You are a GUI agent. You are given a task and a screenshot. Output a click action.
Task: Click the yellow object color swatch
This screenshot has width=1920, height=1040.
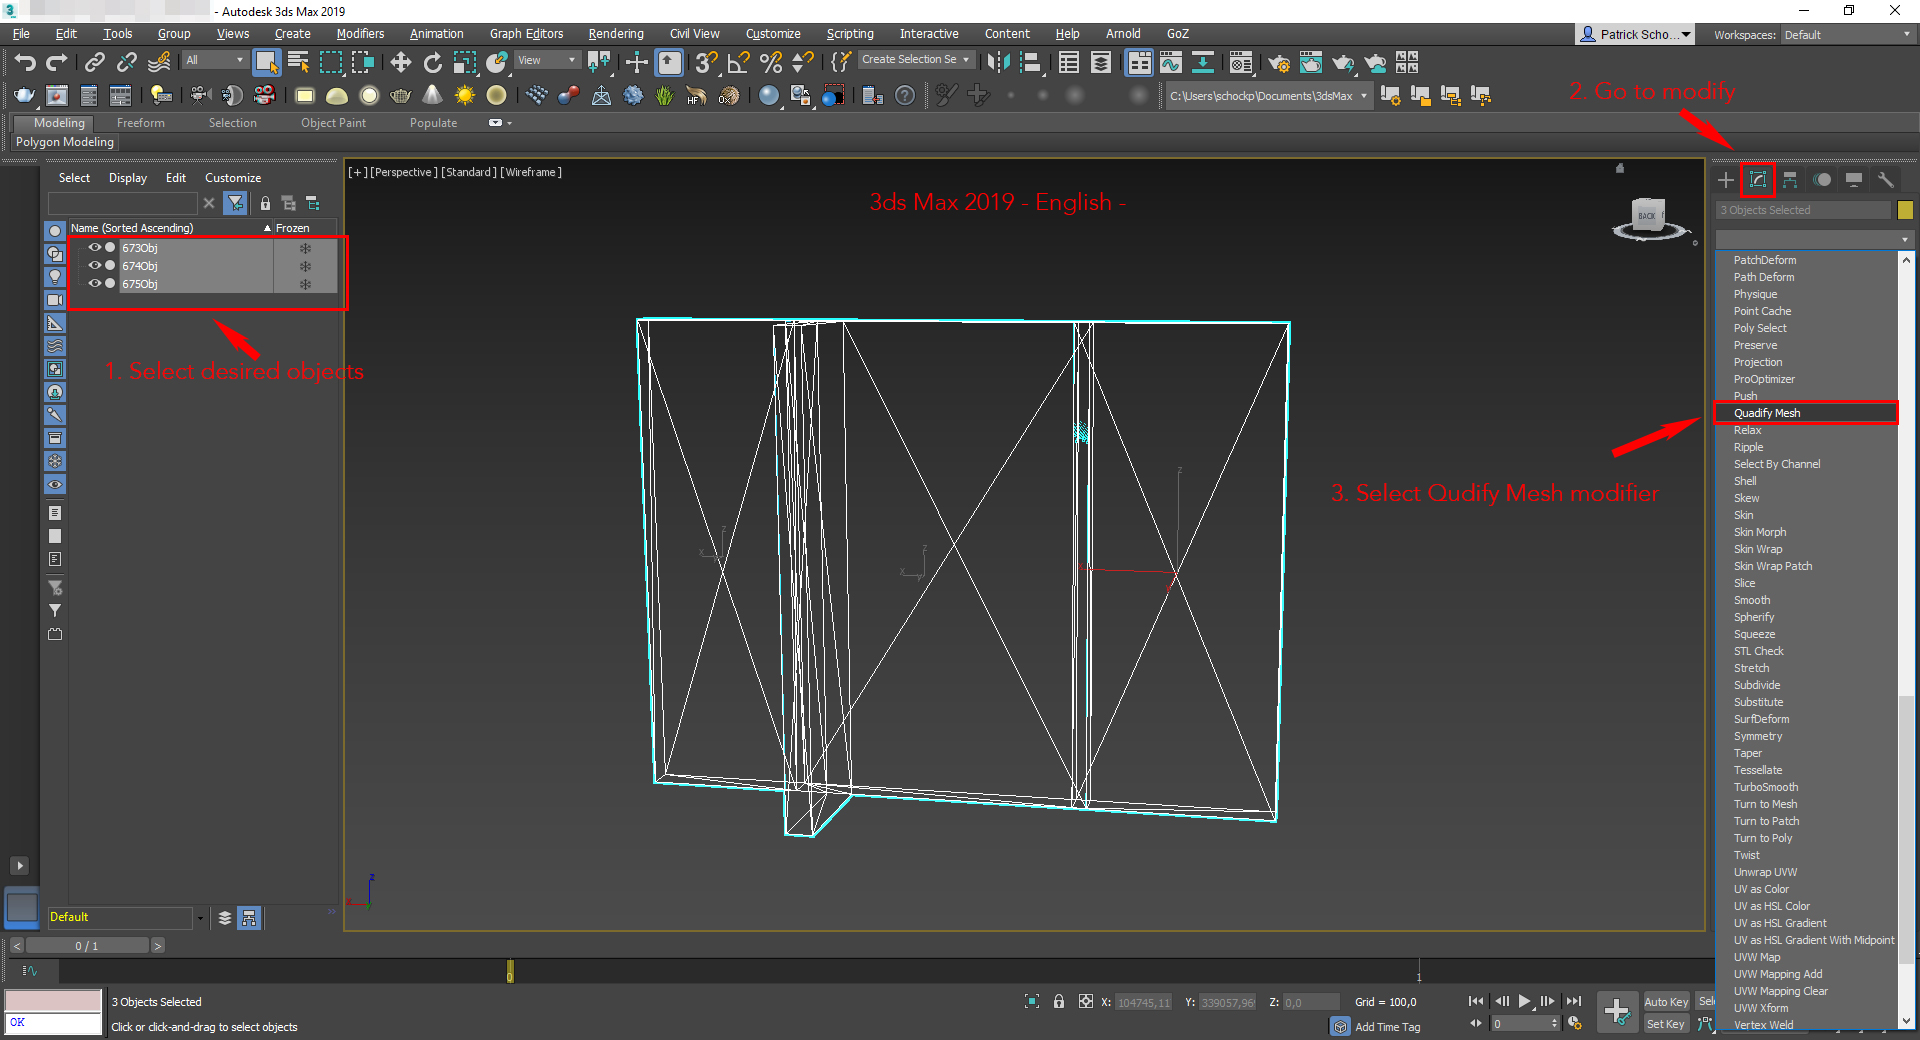(x=1905, y=210)
